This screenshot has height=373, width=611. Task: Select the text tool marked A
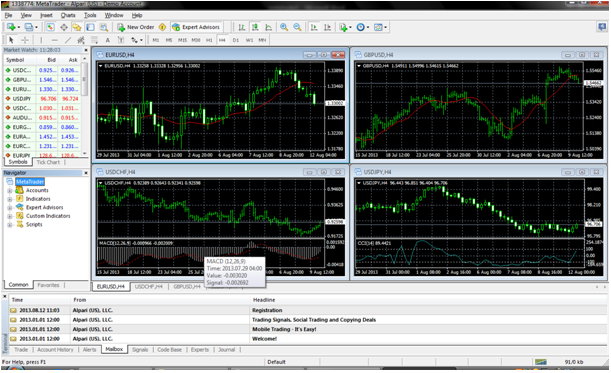click(108, 40)
